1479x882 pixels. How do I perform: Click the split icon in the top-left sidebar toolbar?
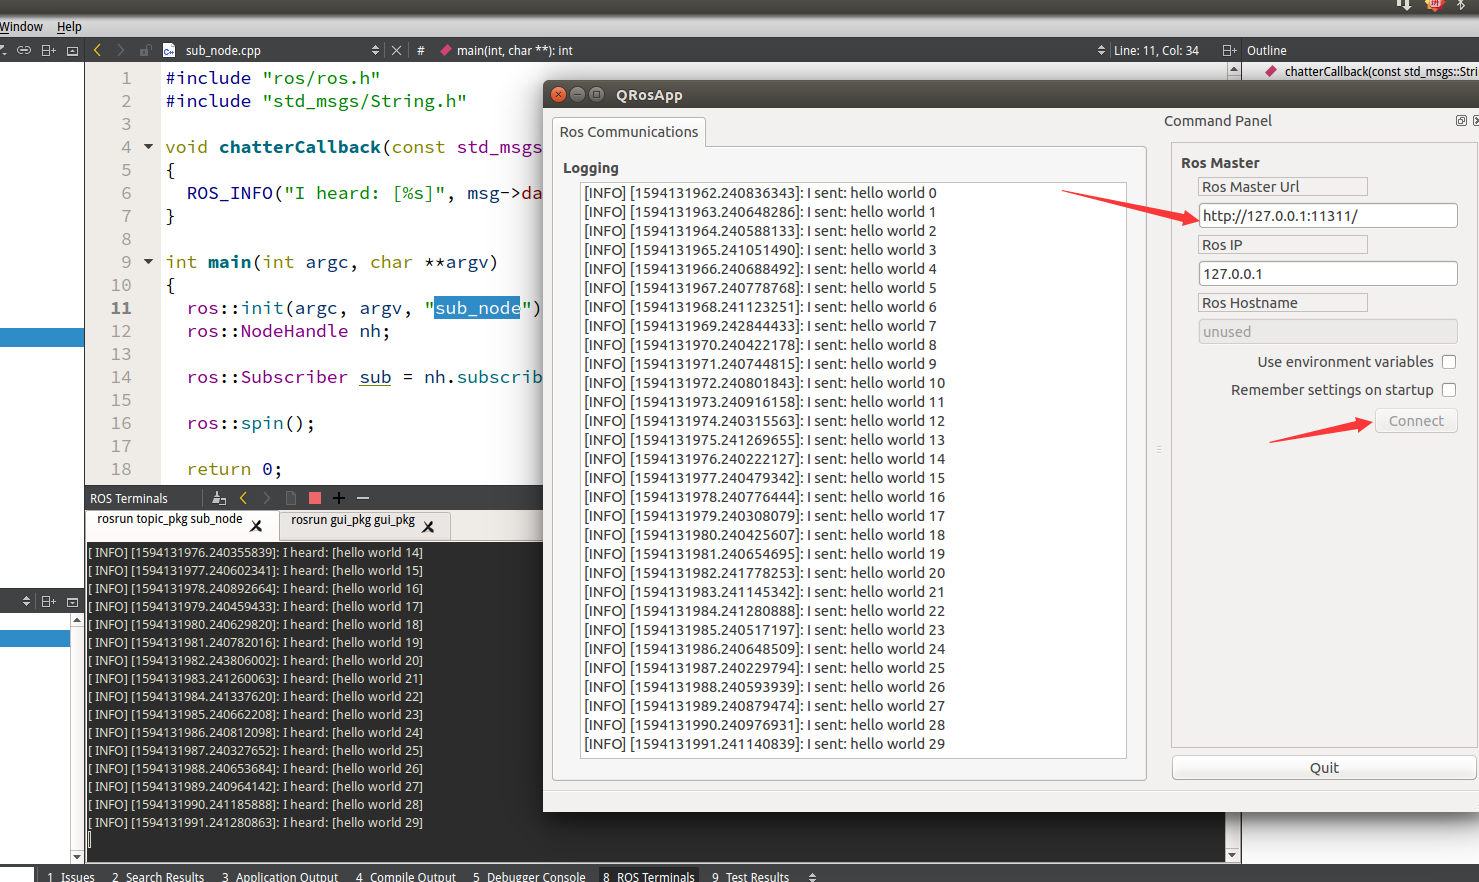click(48, 50)
